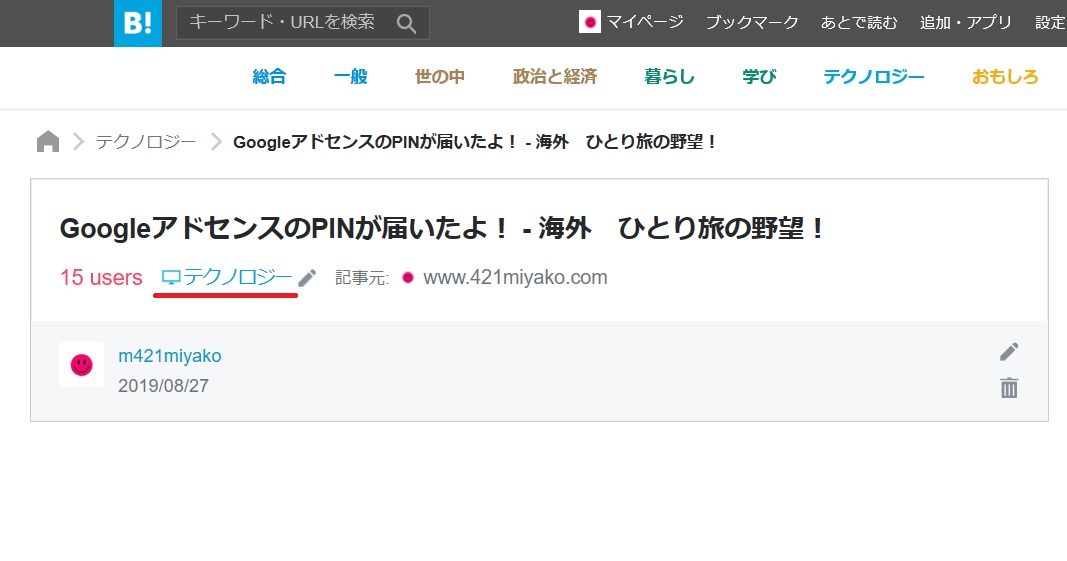
Task: Switch to the 政治と経済 category tab
Action: click(555, 76)
